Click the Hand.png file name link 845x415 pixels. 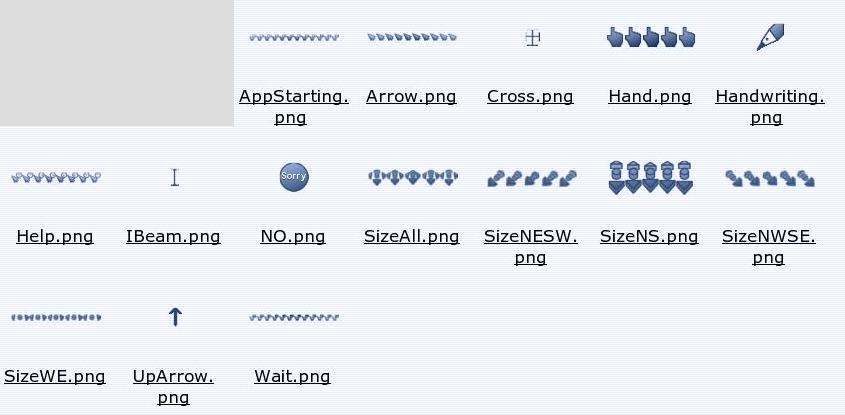(649, 96)
